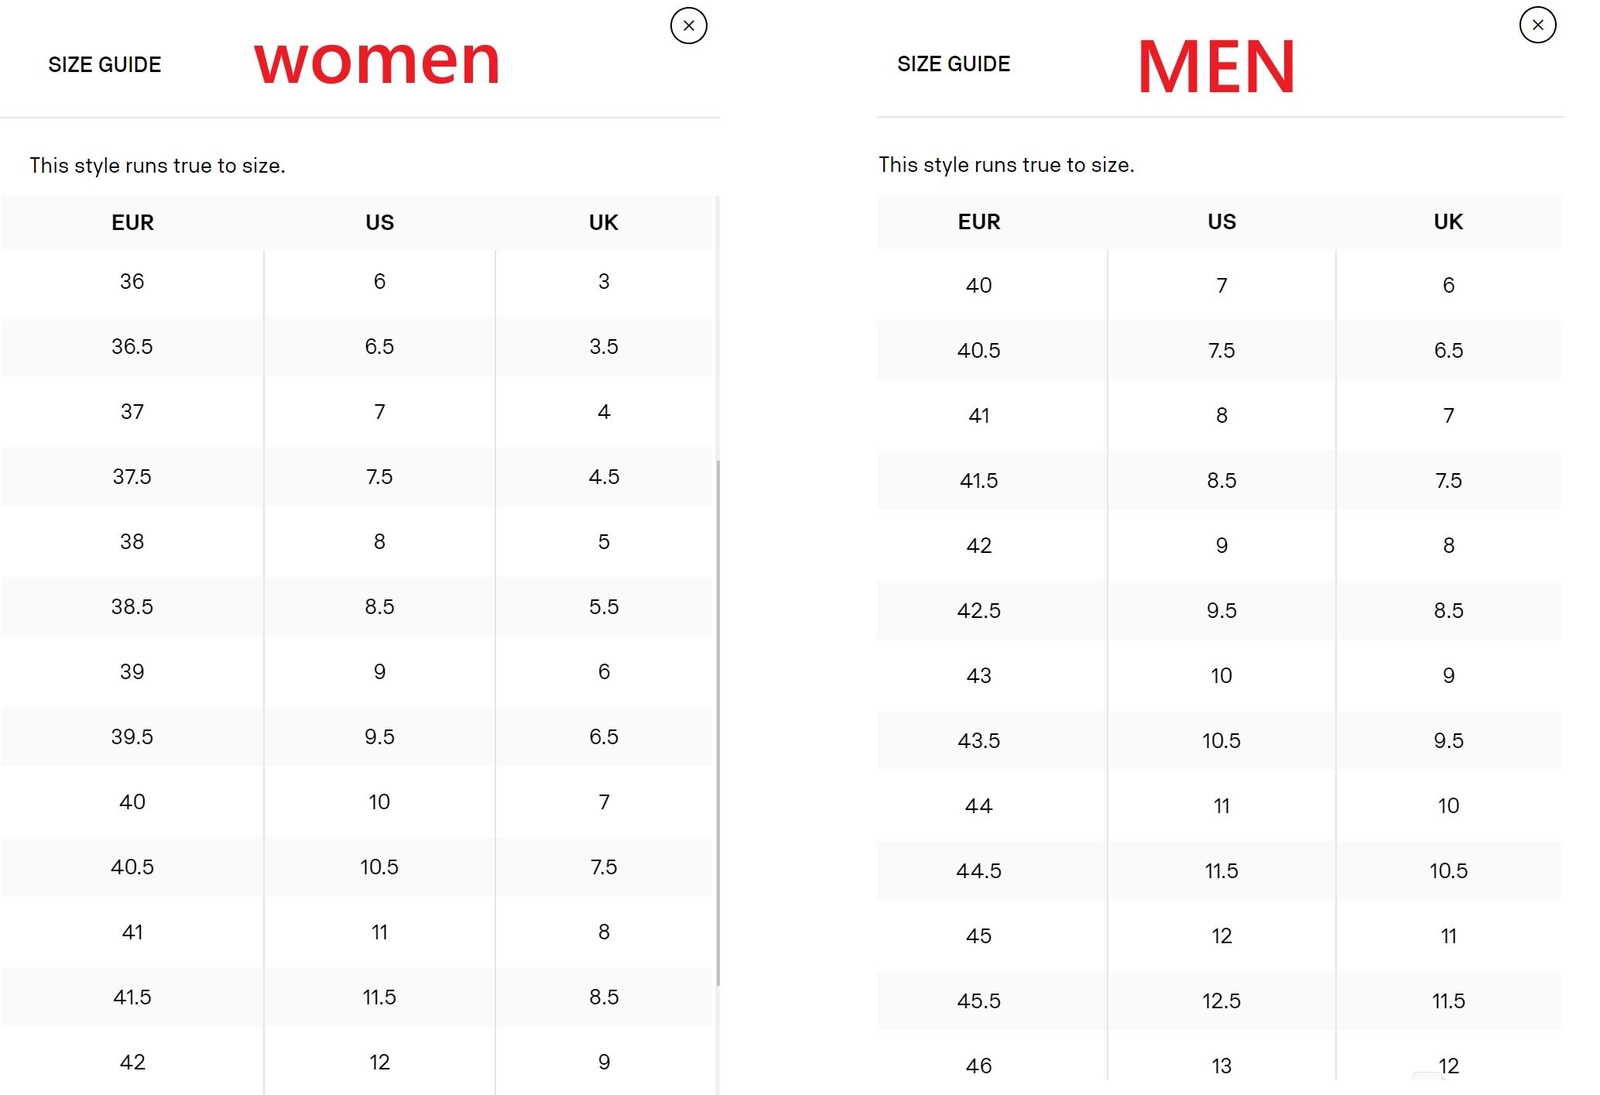Image resolution: width=1600 pixels, height=1095 pixels.
Task: Click EUR header in women table
Action: click(x=132, y=223)
